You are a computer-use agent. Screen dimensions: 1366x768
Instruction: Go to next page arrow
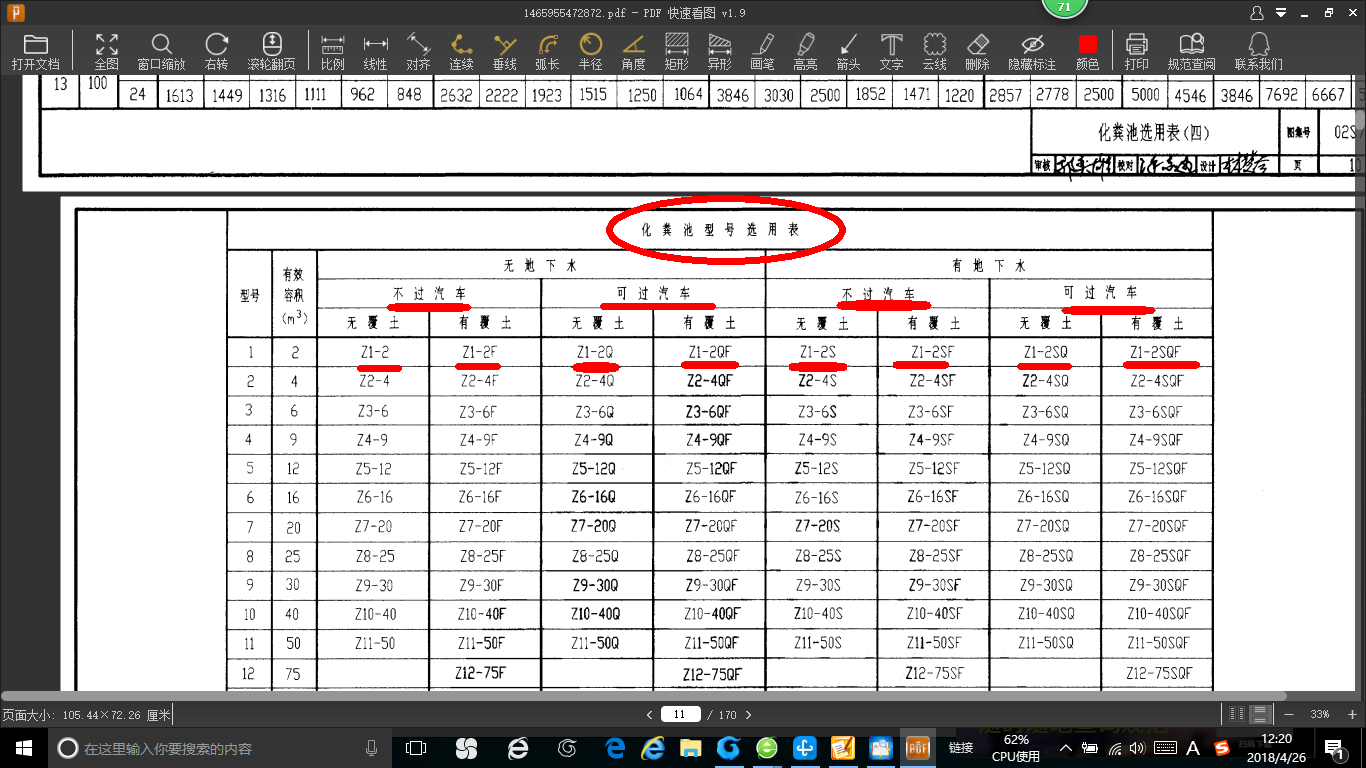[x=748, y=714]
